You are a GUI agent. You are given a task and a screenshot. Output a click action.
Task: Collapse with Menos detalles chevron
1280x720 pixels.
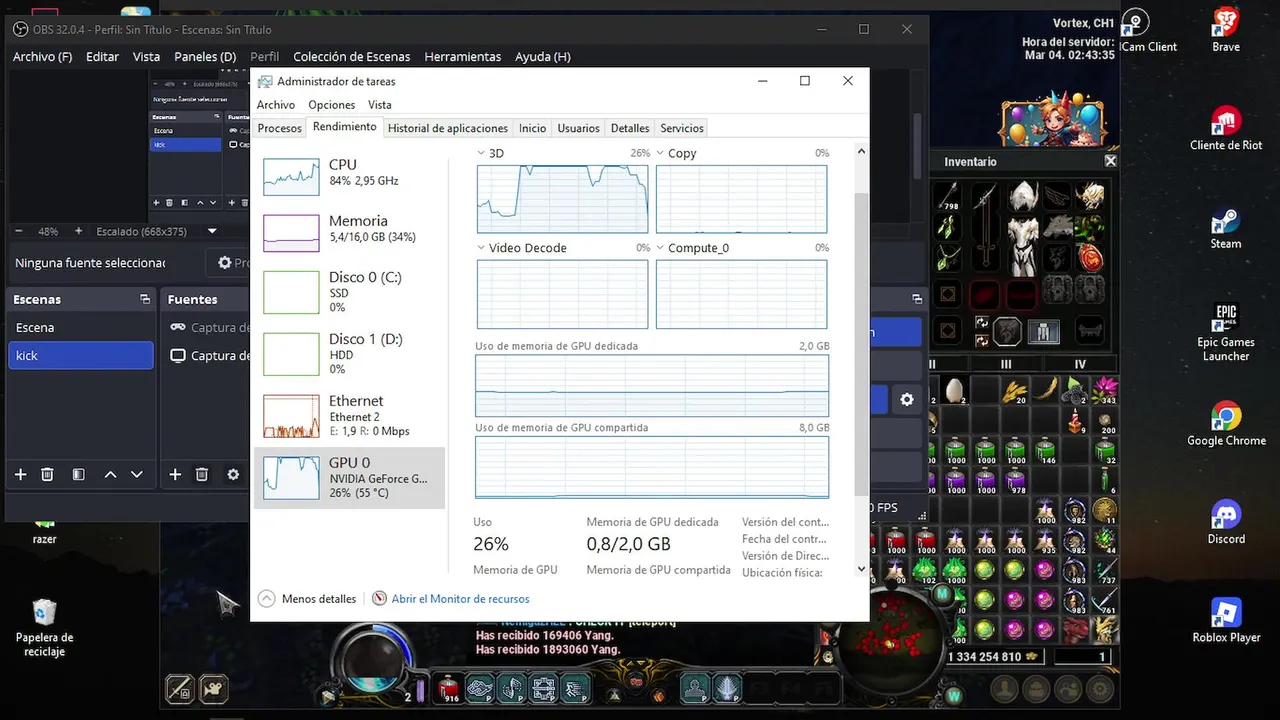pyautogui.click(x=266, y=599)
